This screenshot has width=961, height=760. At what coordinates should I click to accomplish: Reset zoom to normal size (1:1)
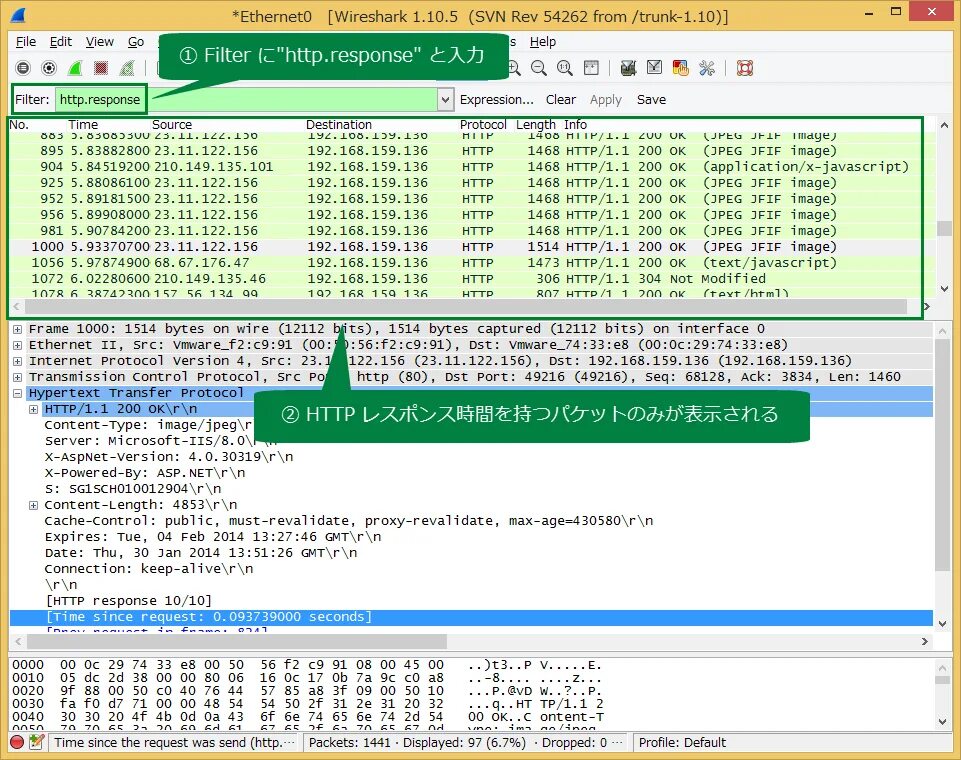pyautogui.click(x=564, y=68)
